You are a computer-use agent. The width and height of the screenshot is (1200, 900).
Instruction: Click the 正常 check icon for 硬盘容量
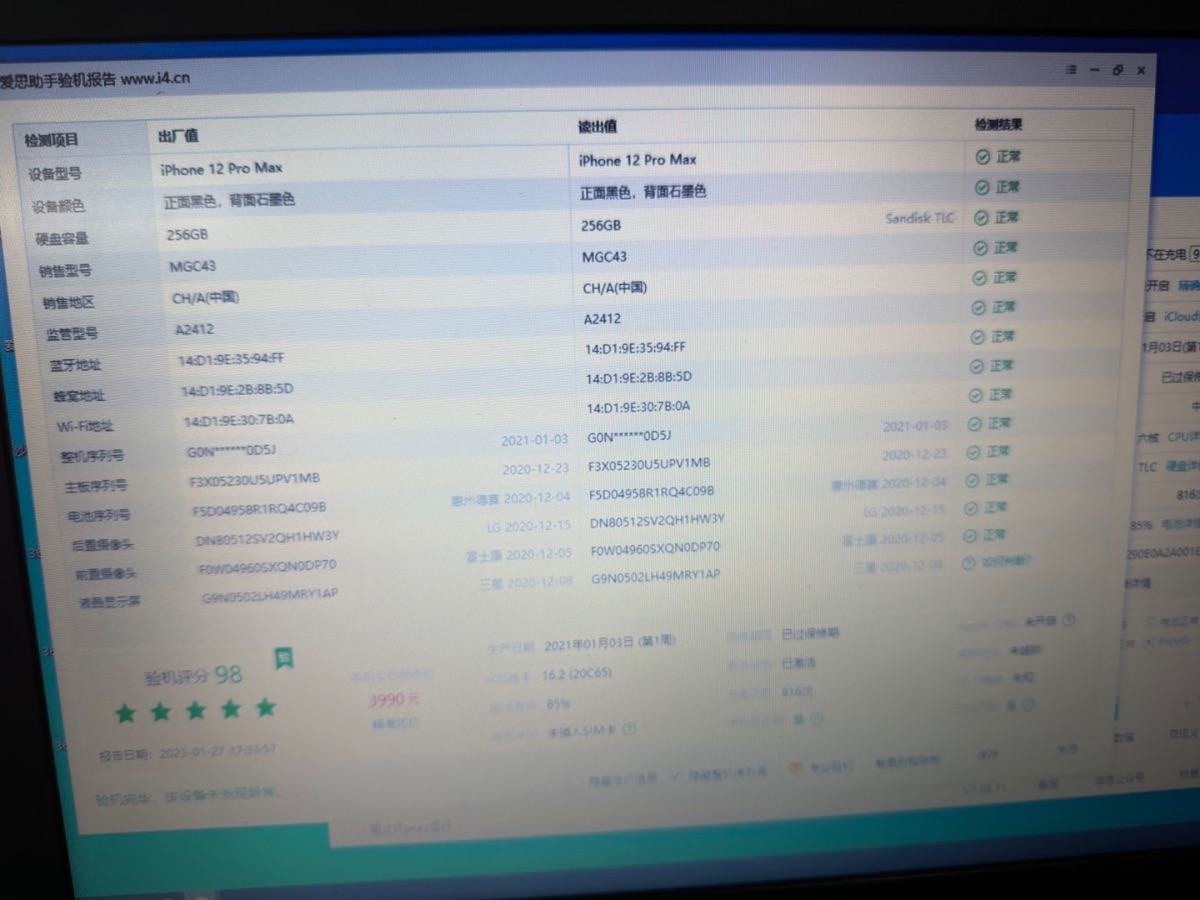click(x=981, y=217)
